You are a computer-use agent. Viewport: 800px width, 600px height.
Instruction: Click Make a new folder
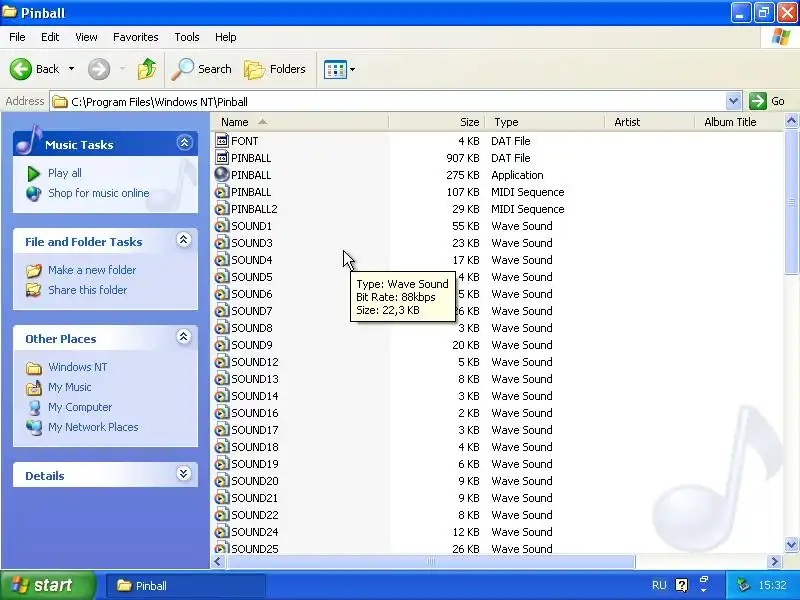92,270
